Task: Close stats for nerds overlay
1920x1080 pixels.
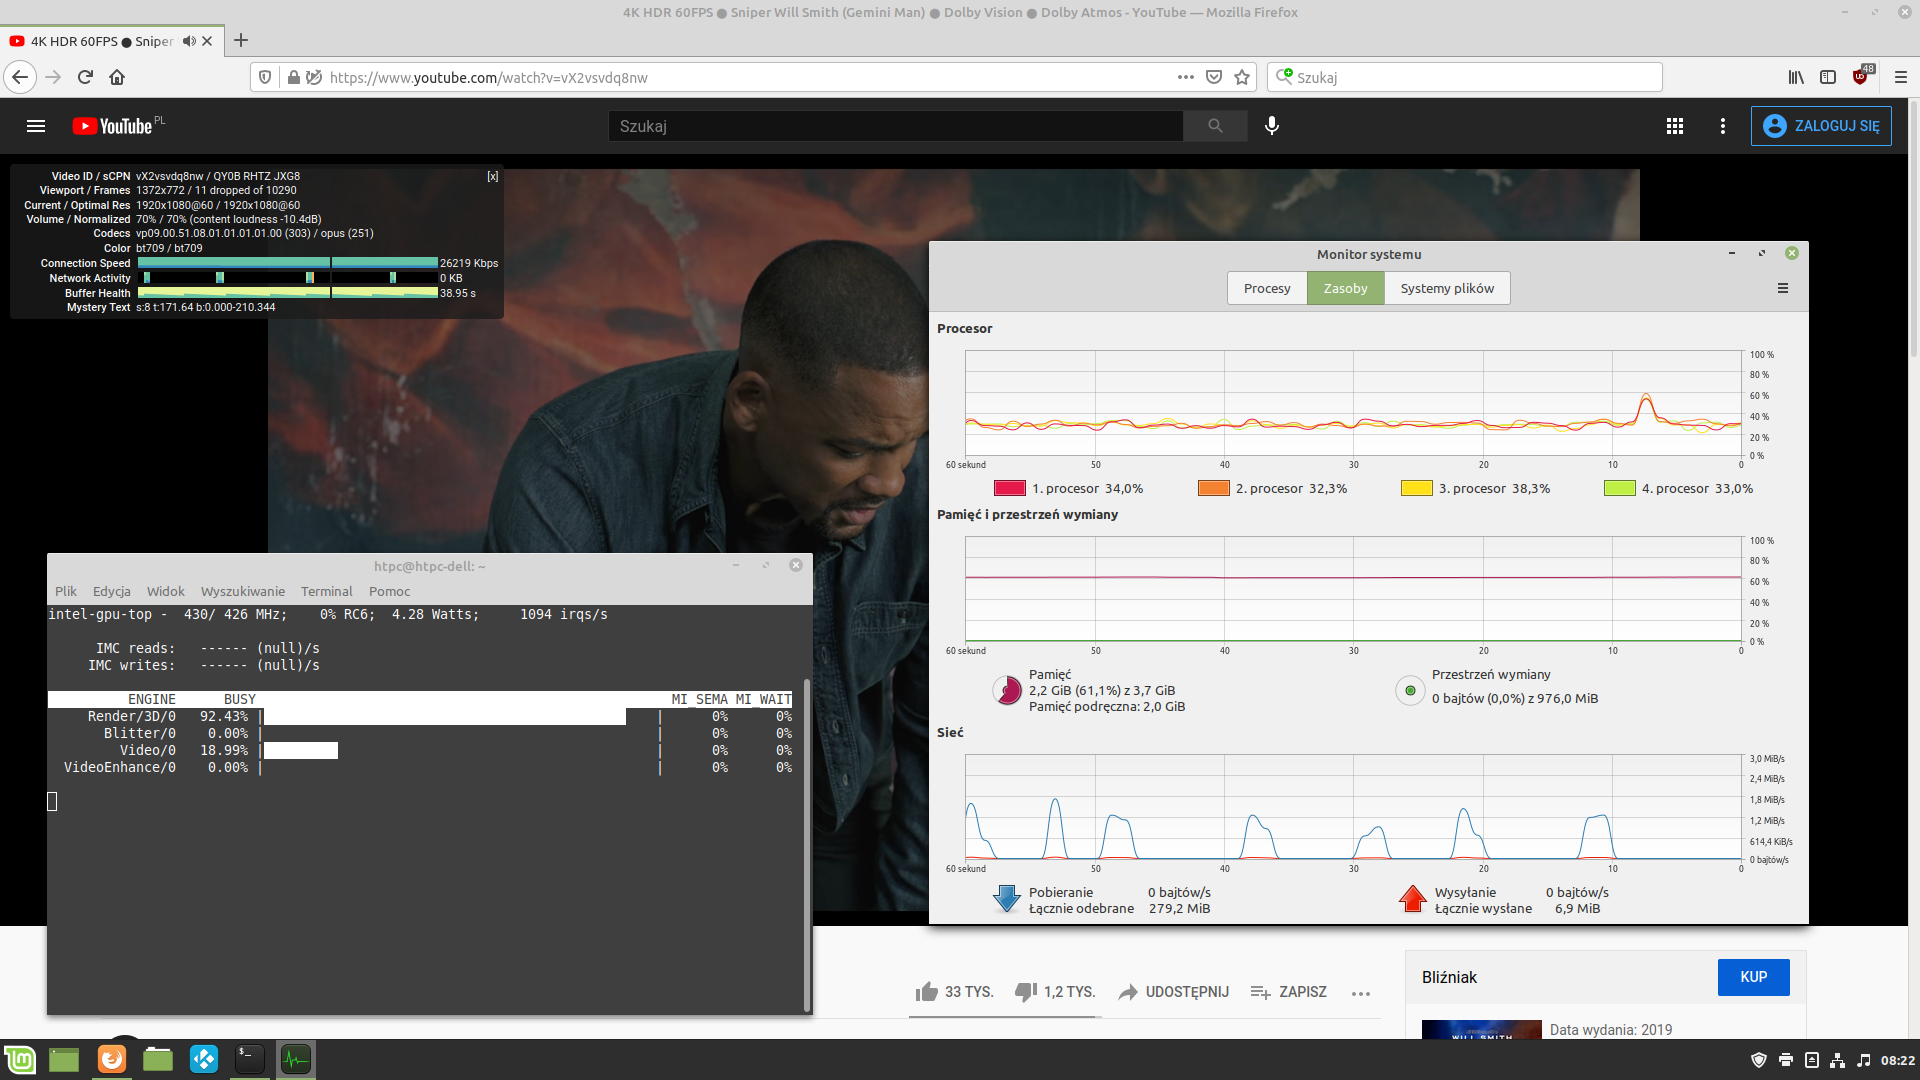Action: pos(492,176)
